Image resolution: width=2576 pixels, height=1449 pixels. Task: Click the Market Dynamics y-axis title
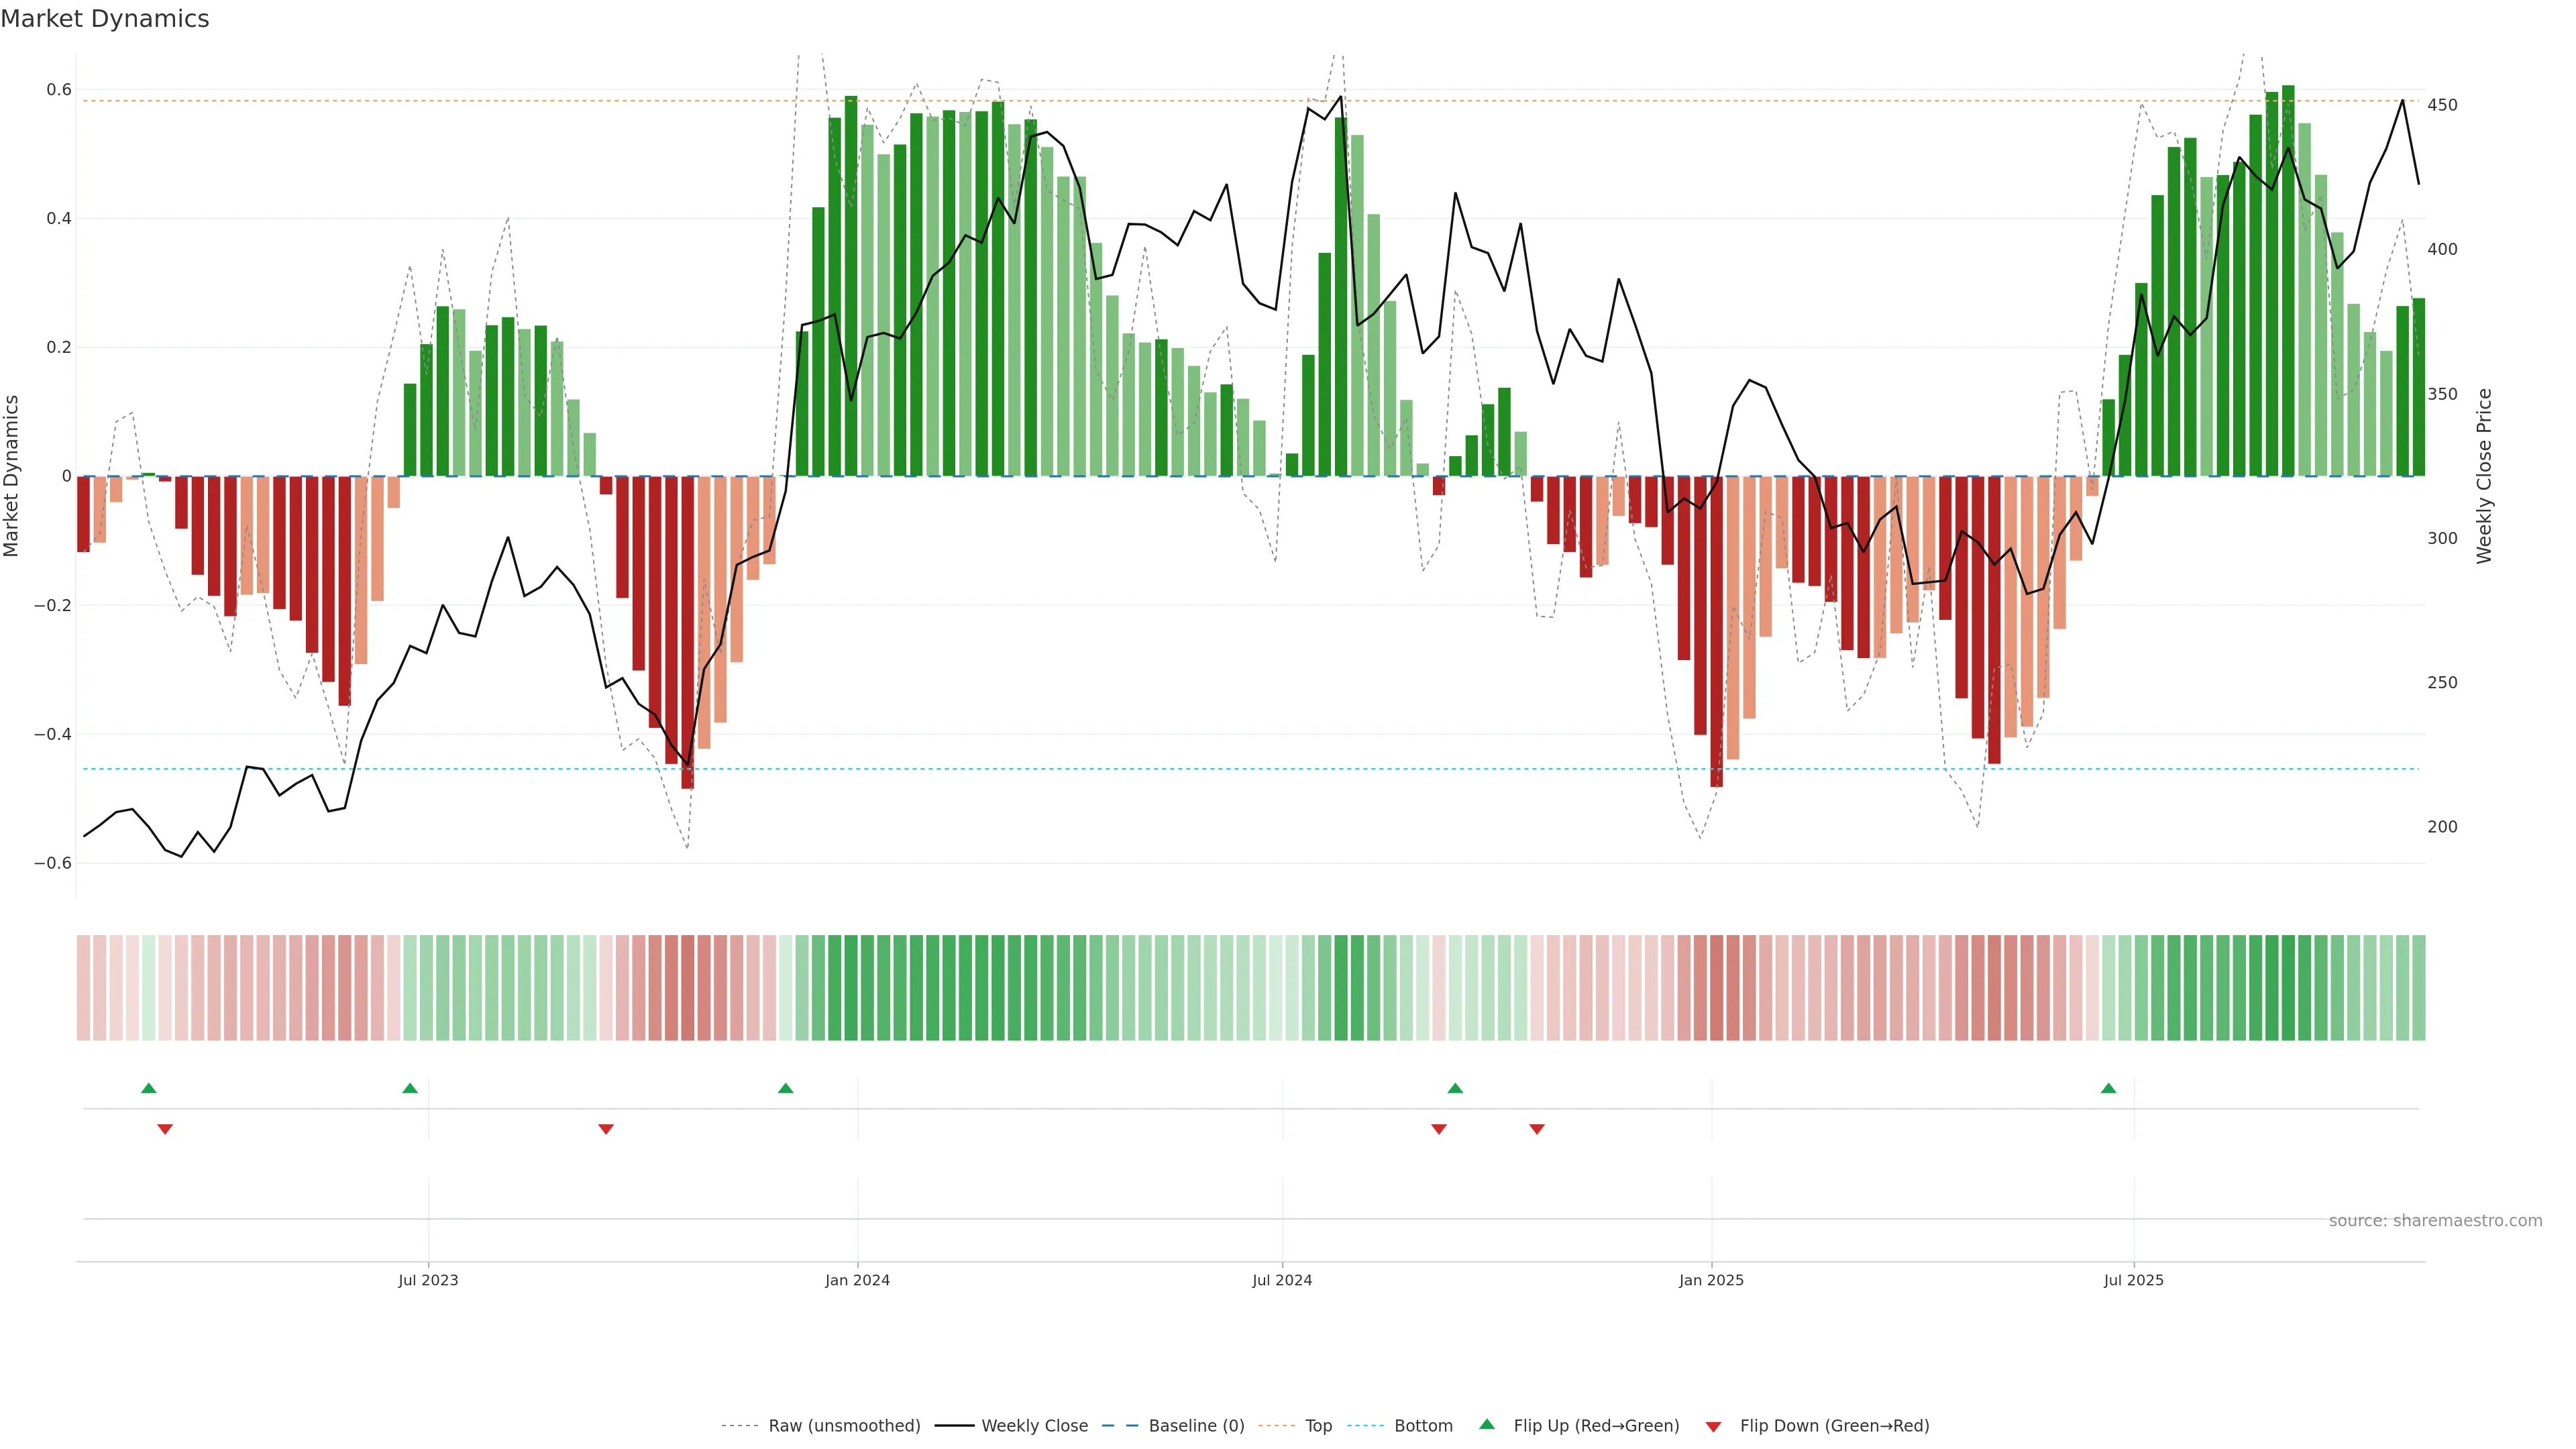click(x=12, y=476)
